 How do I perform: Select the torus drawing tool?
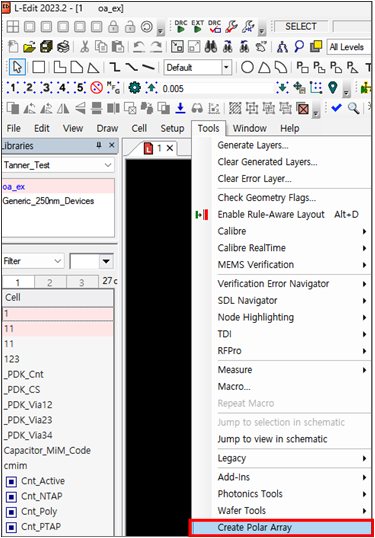click(281, 67)
